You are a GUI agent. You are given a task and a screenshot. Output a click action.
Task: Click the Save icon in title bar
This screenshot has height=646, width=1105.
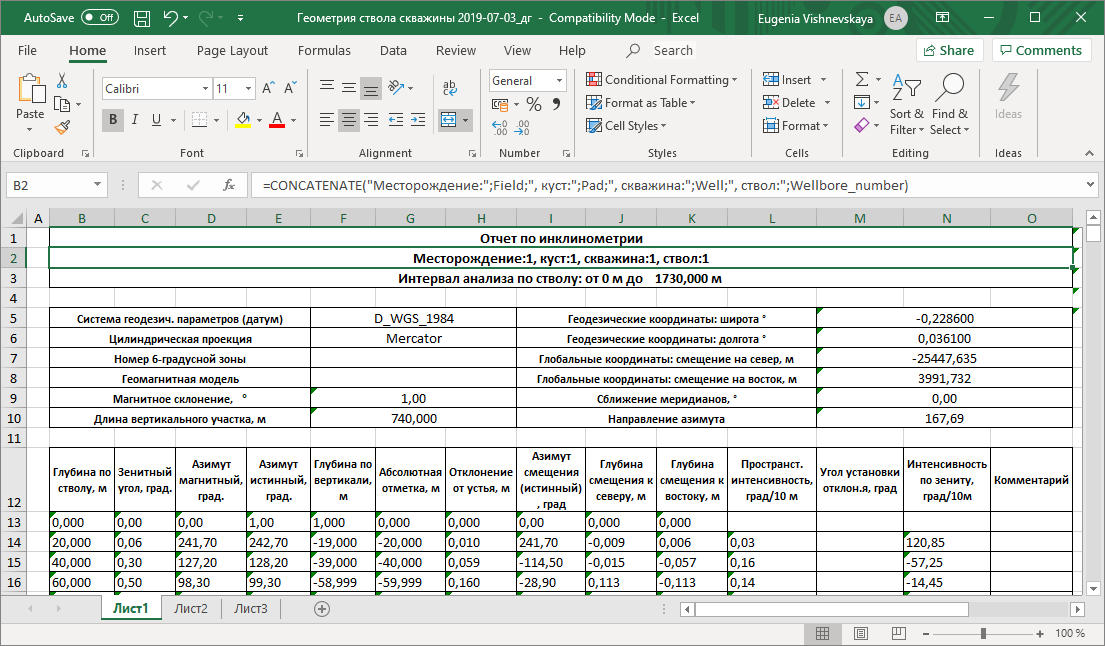(x=142, y=18)
